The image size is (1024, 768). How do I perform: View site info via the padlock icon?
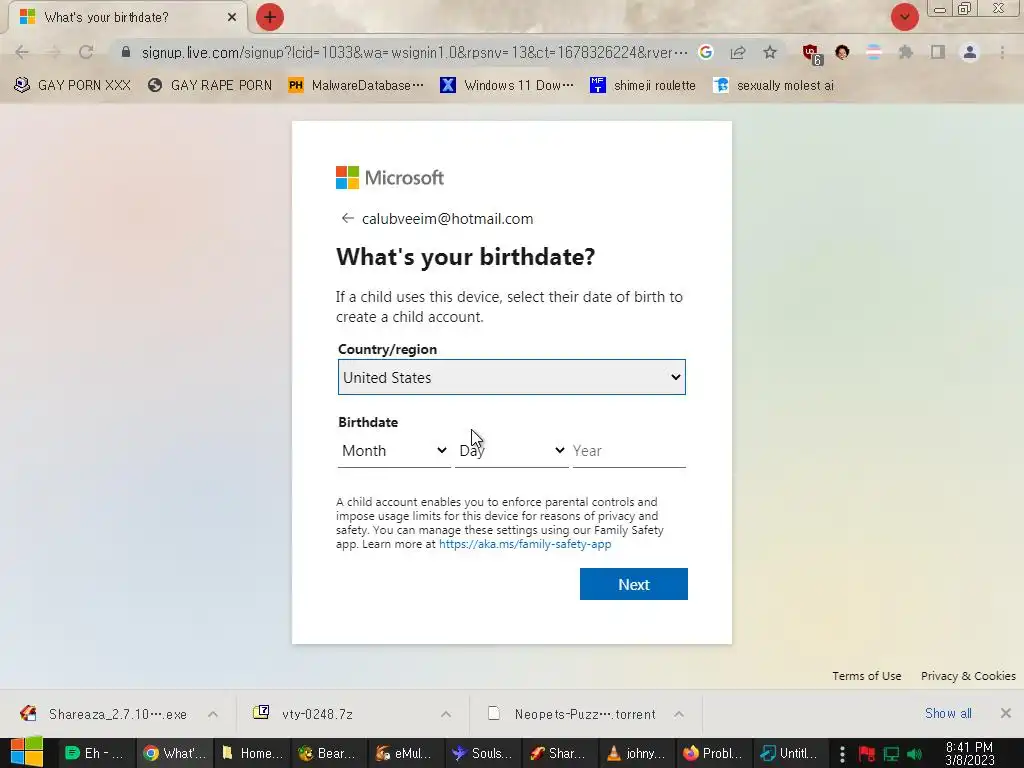pos(126,52)
